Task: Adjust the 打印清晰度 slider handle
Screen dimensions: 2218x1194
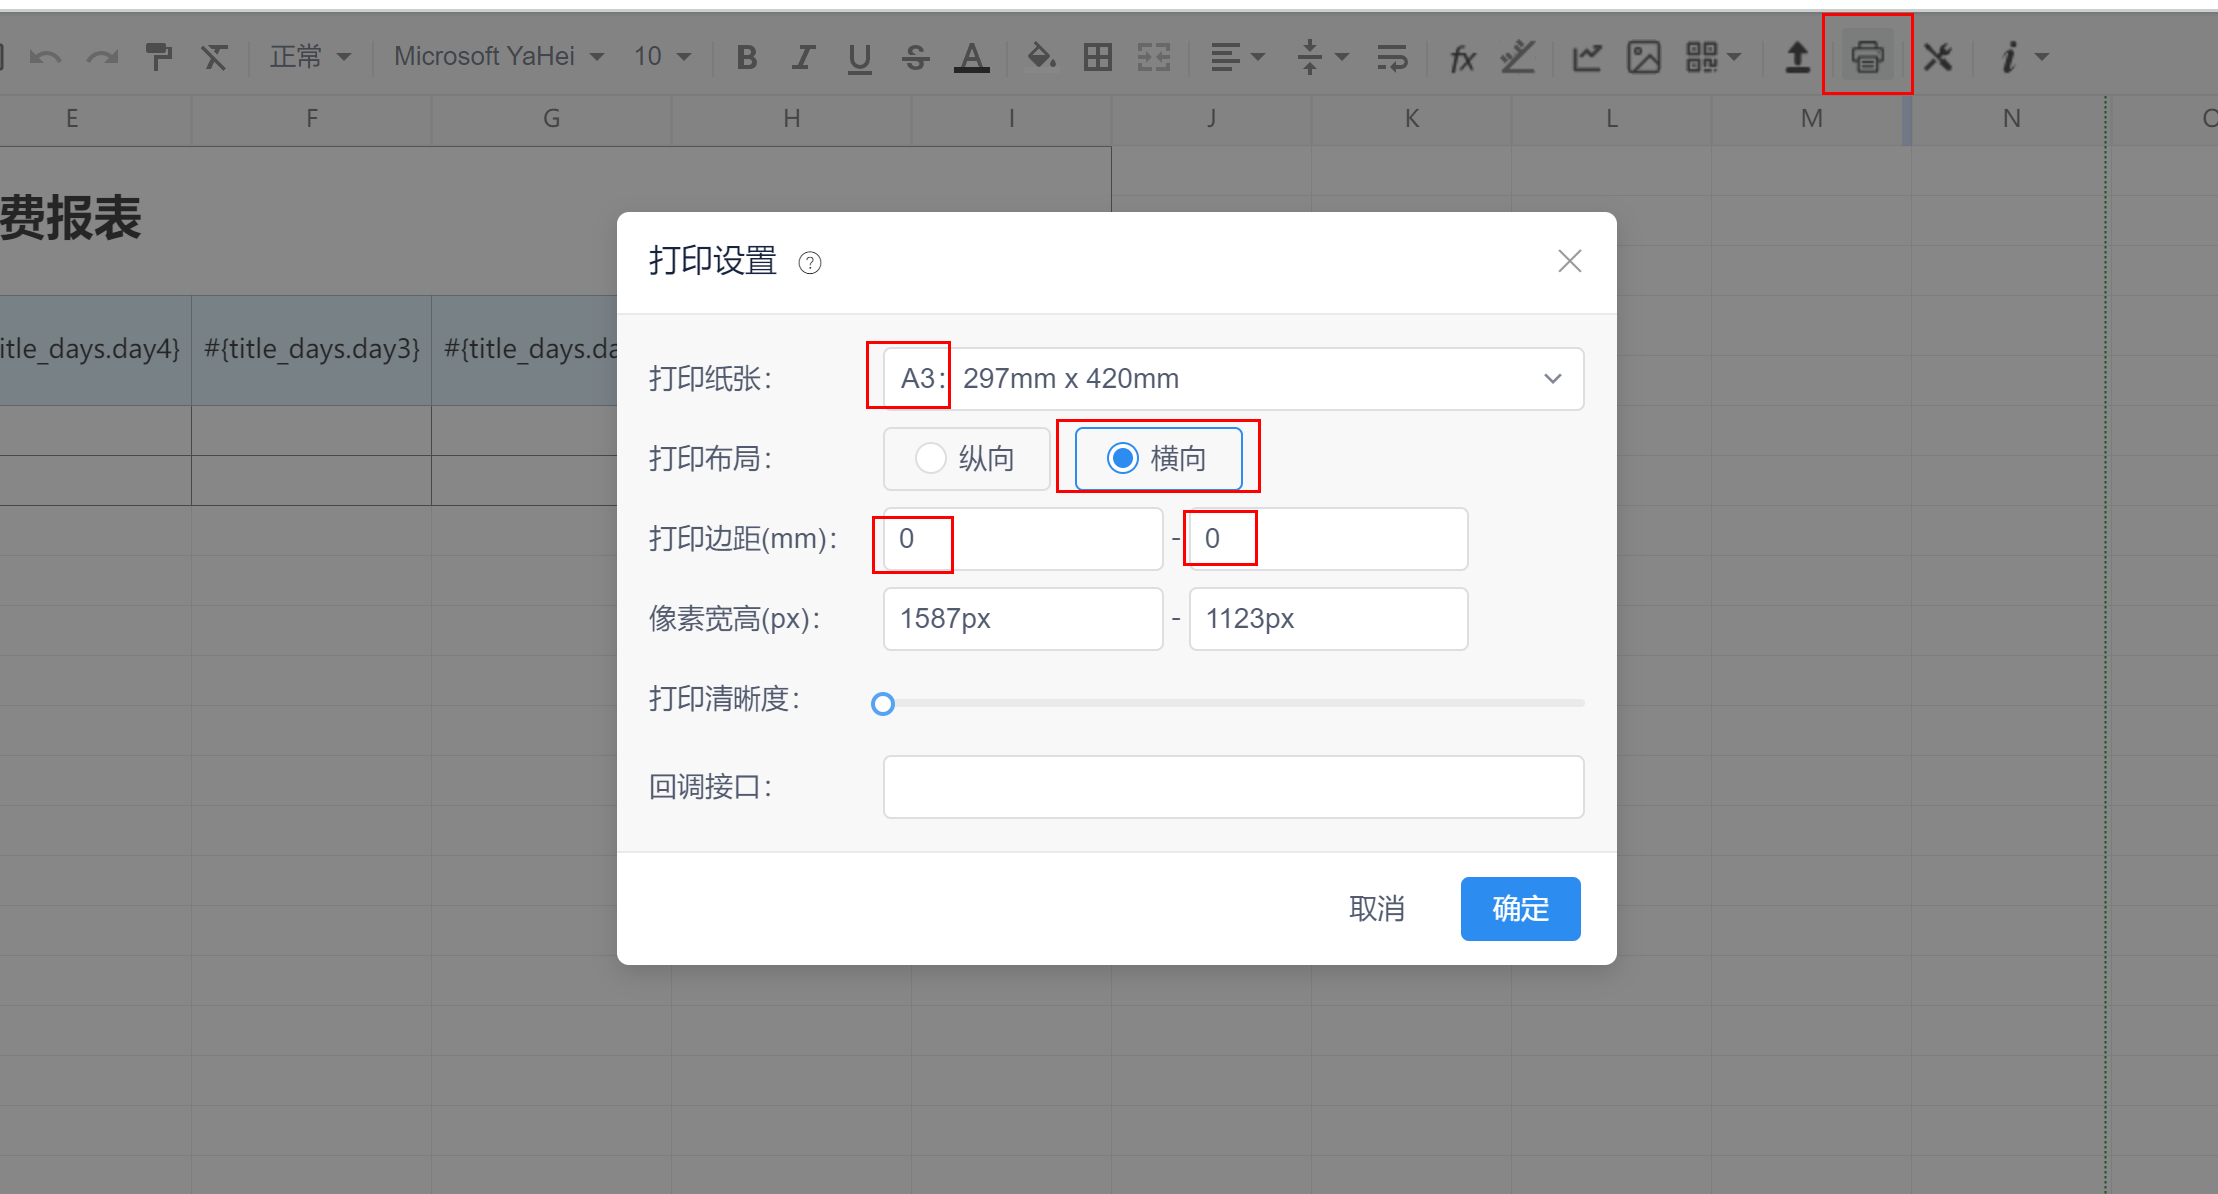Action: 883,704
